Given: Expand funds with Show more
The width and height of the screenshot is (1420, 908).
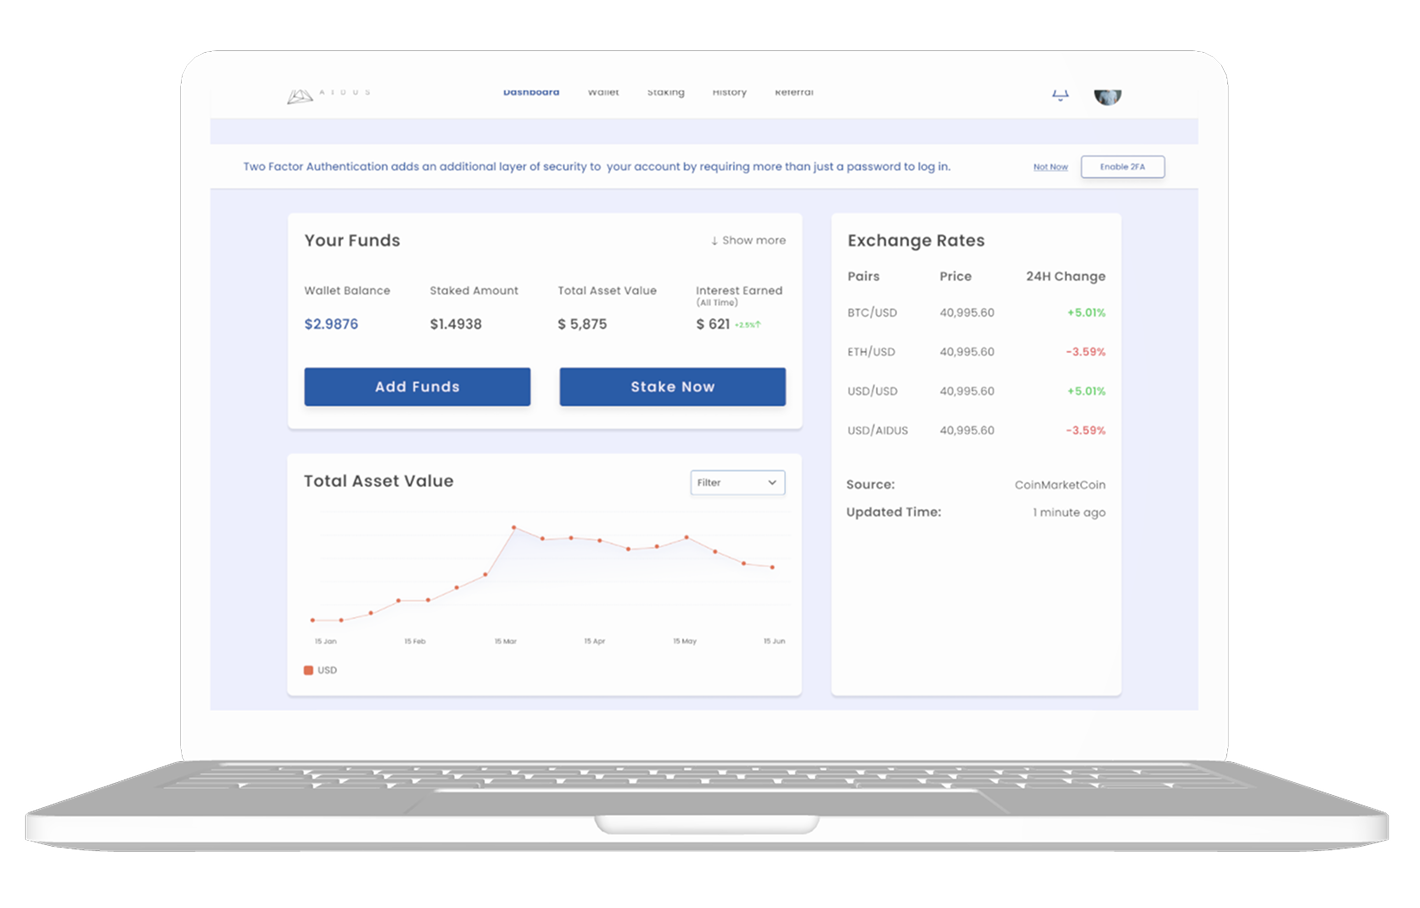Looking at the screenshot, I should click(x=748, y=241).
